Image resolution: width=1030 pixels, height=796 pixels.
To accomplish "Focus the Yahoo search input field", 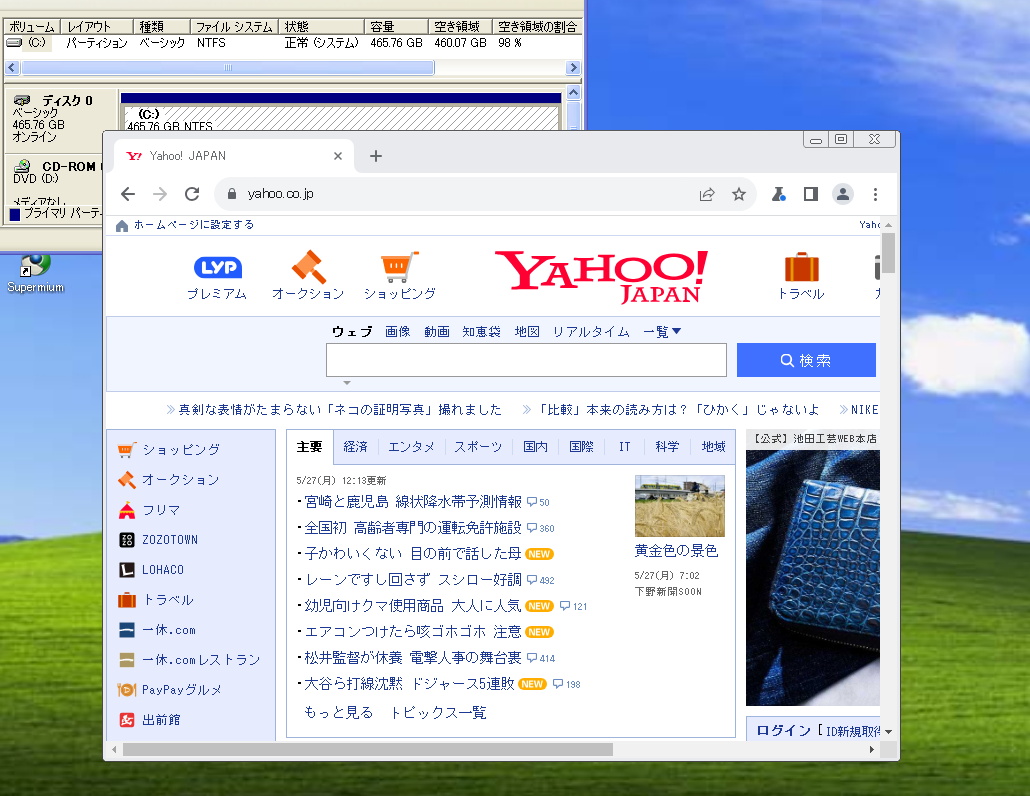I will point(526,360).
